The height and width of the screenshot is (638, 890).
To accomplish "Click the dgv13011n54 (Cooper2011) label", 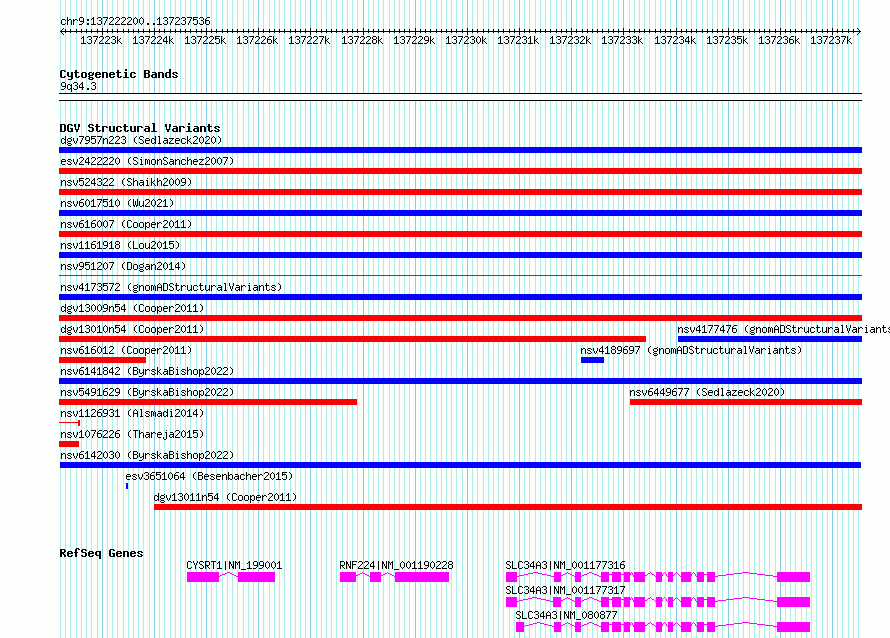I will click(225, 497).
